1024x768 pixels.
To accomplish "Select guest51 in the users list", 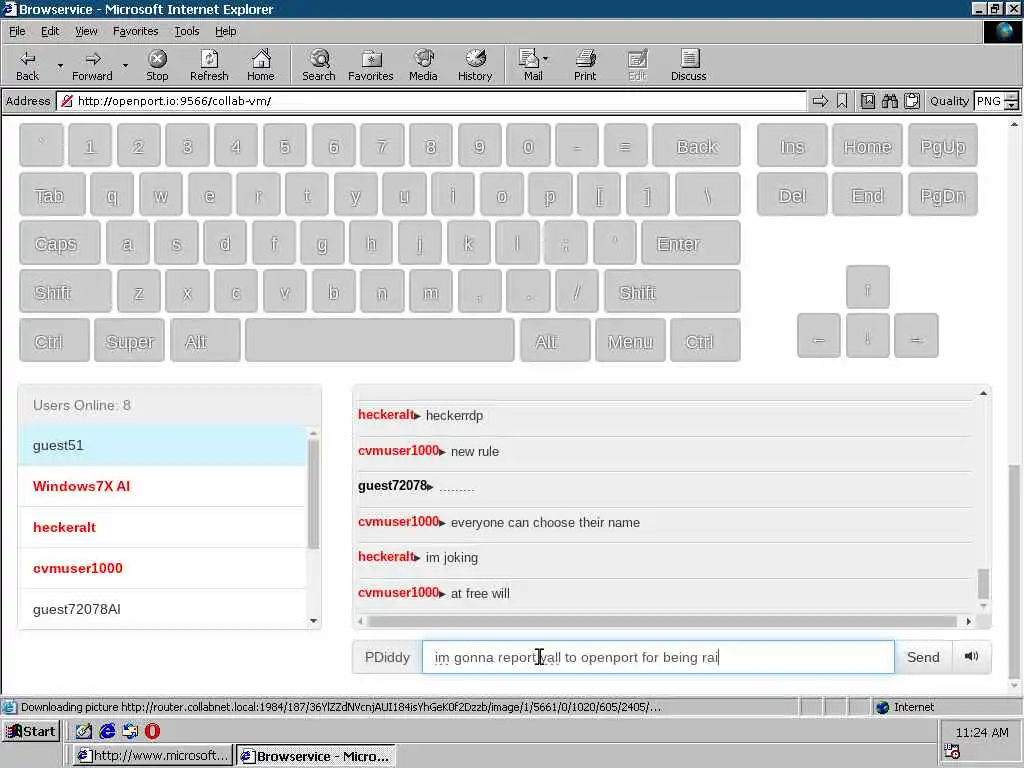I will click(163, 445).
